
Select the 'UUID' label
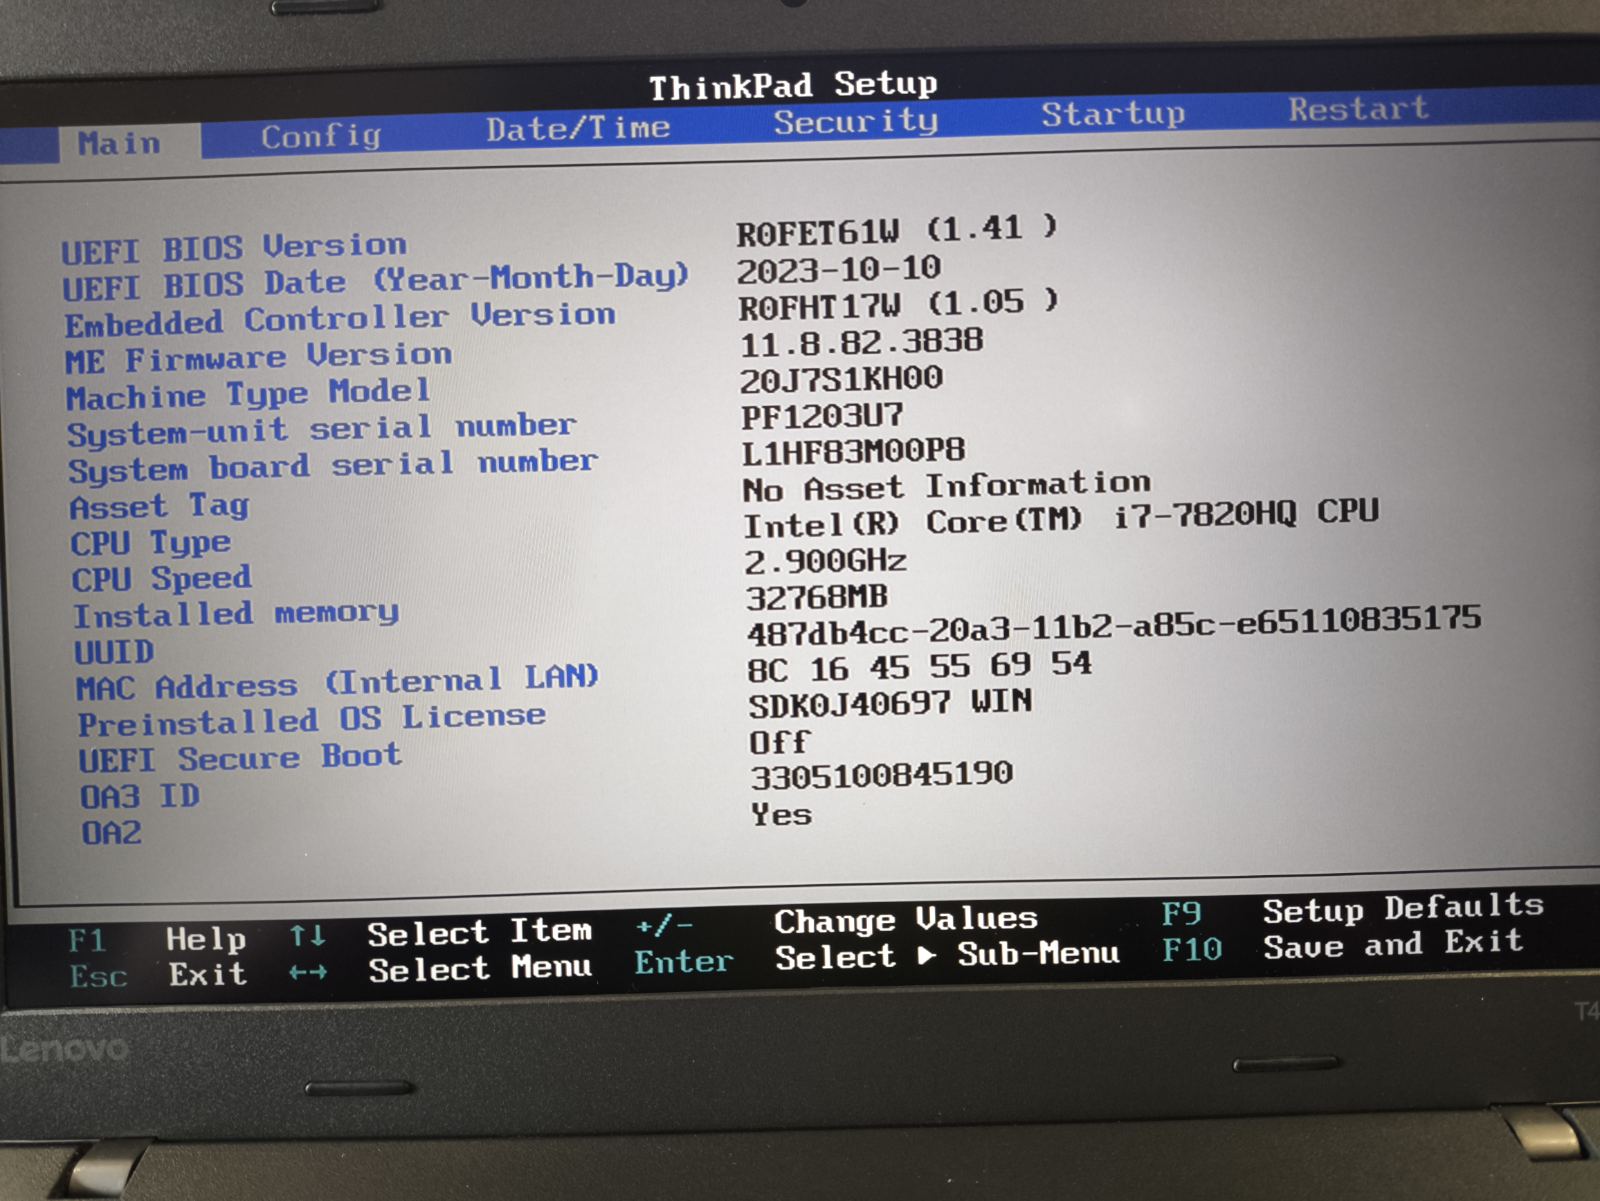(x=114, y=652)
